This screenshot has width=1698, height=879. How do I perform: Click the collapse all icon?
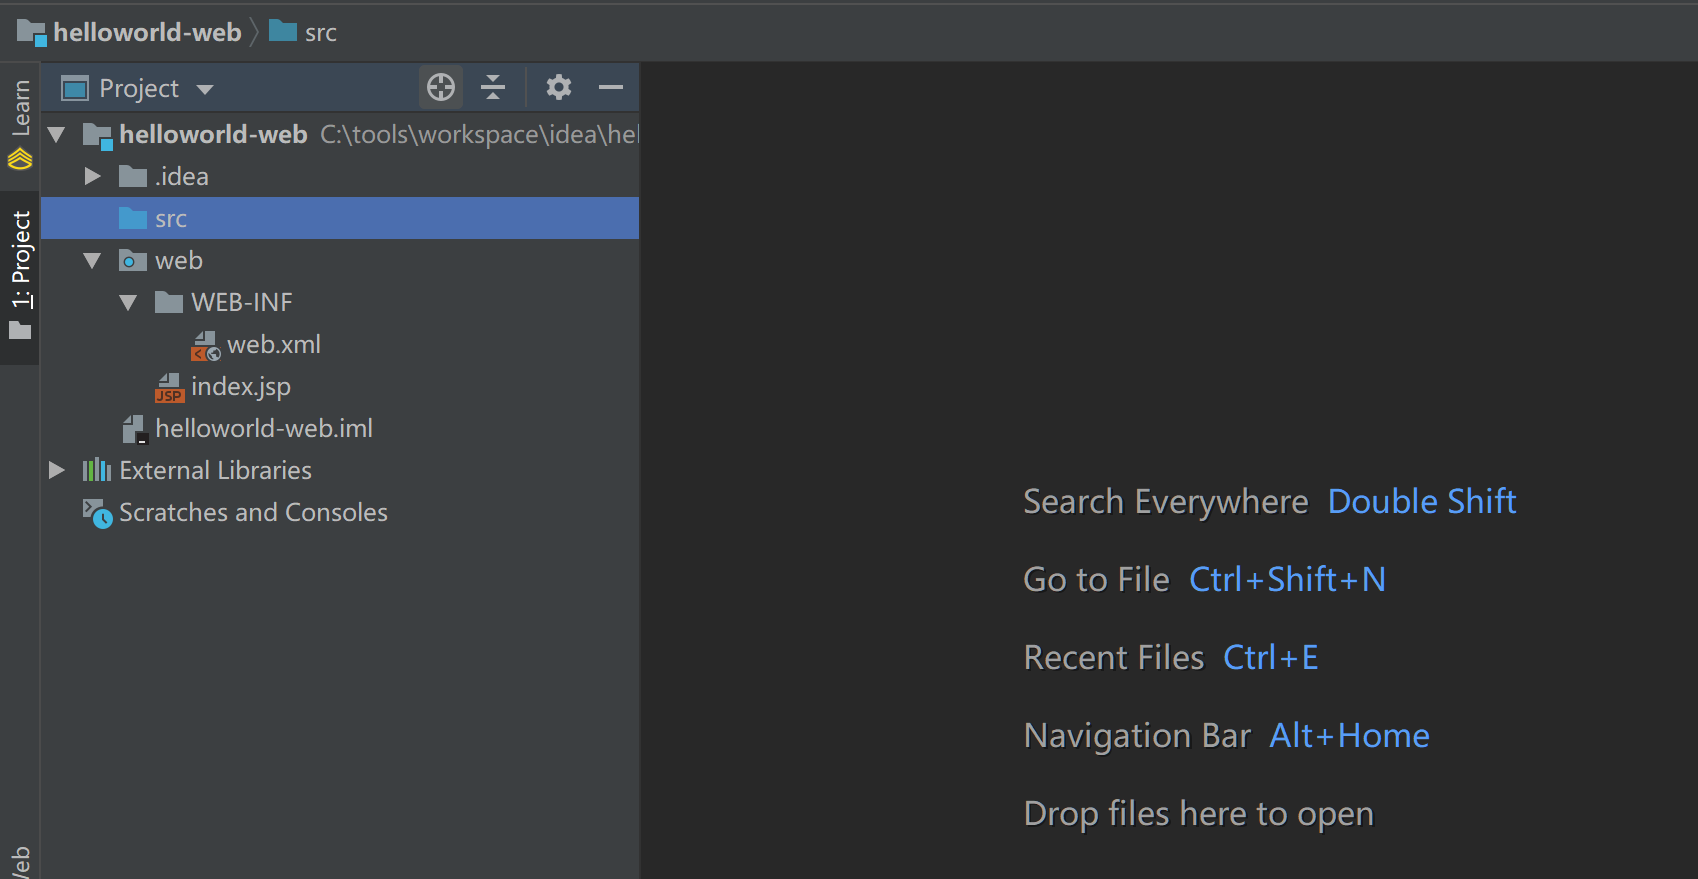493,88
